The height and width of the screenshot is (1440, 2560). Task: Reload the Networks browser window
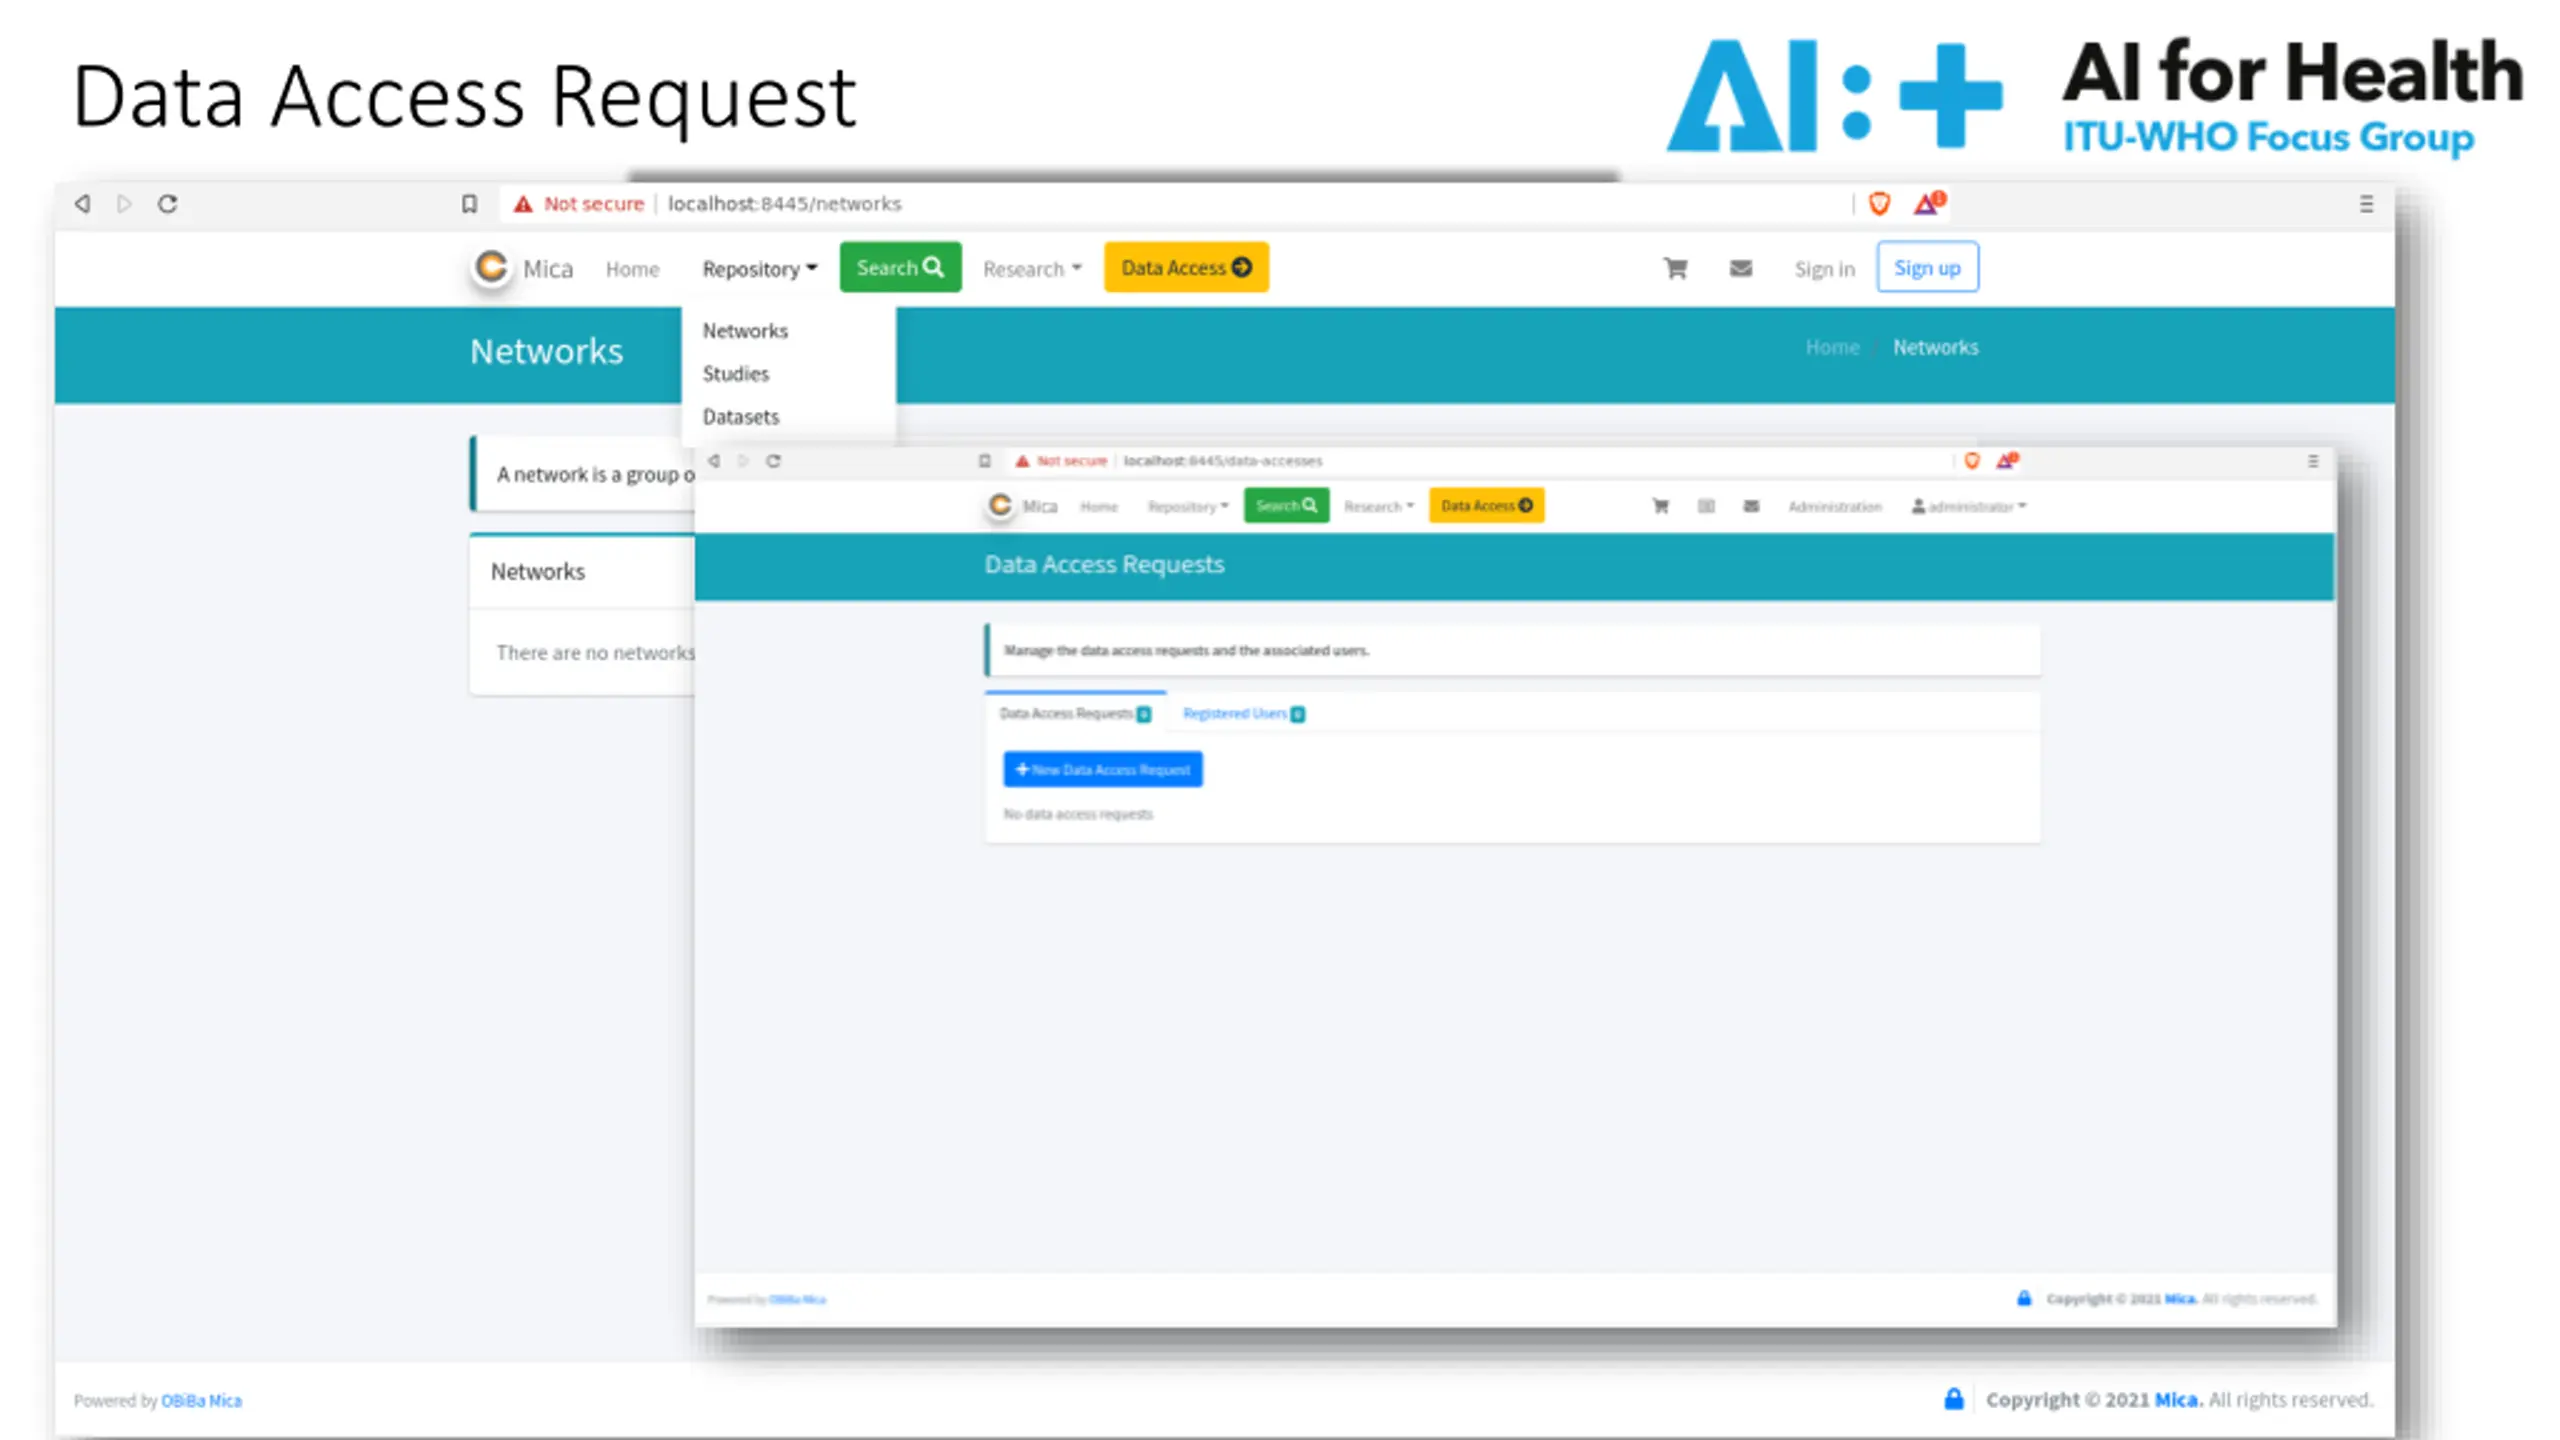point(168,204)
